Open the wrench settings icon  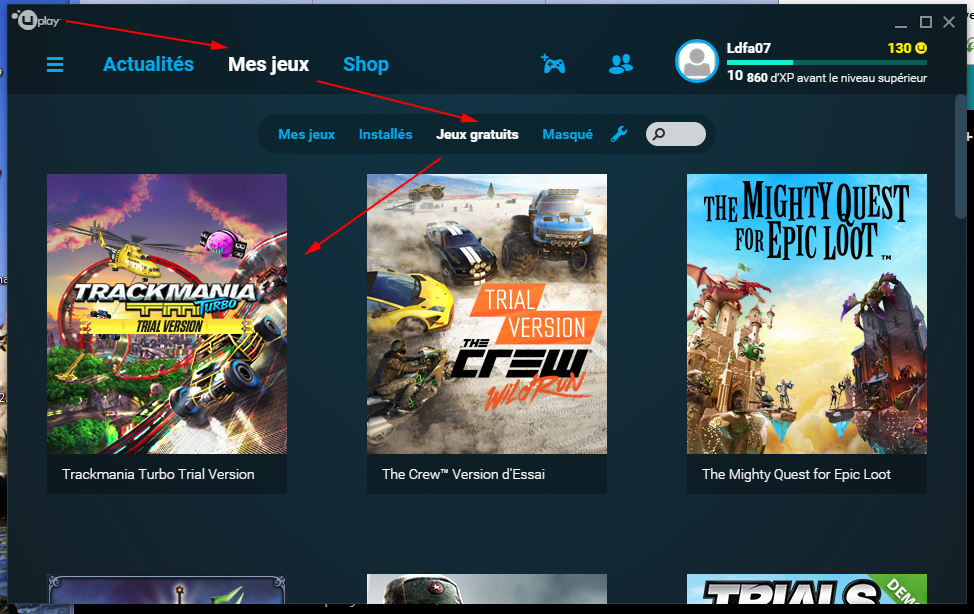point(619,134)
